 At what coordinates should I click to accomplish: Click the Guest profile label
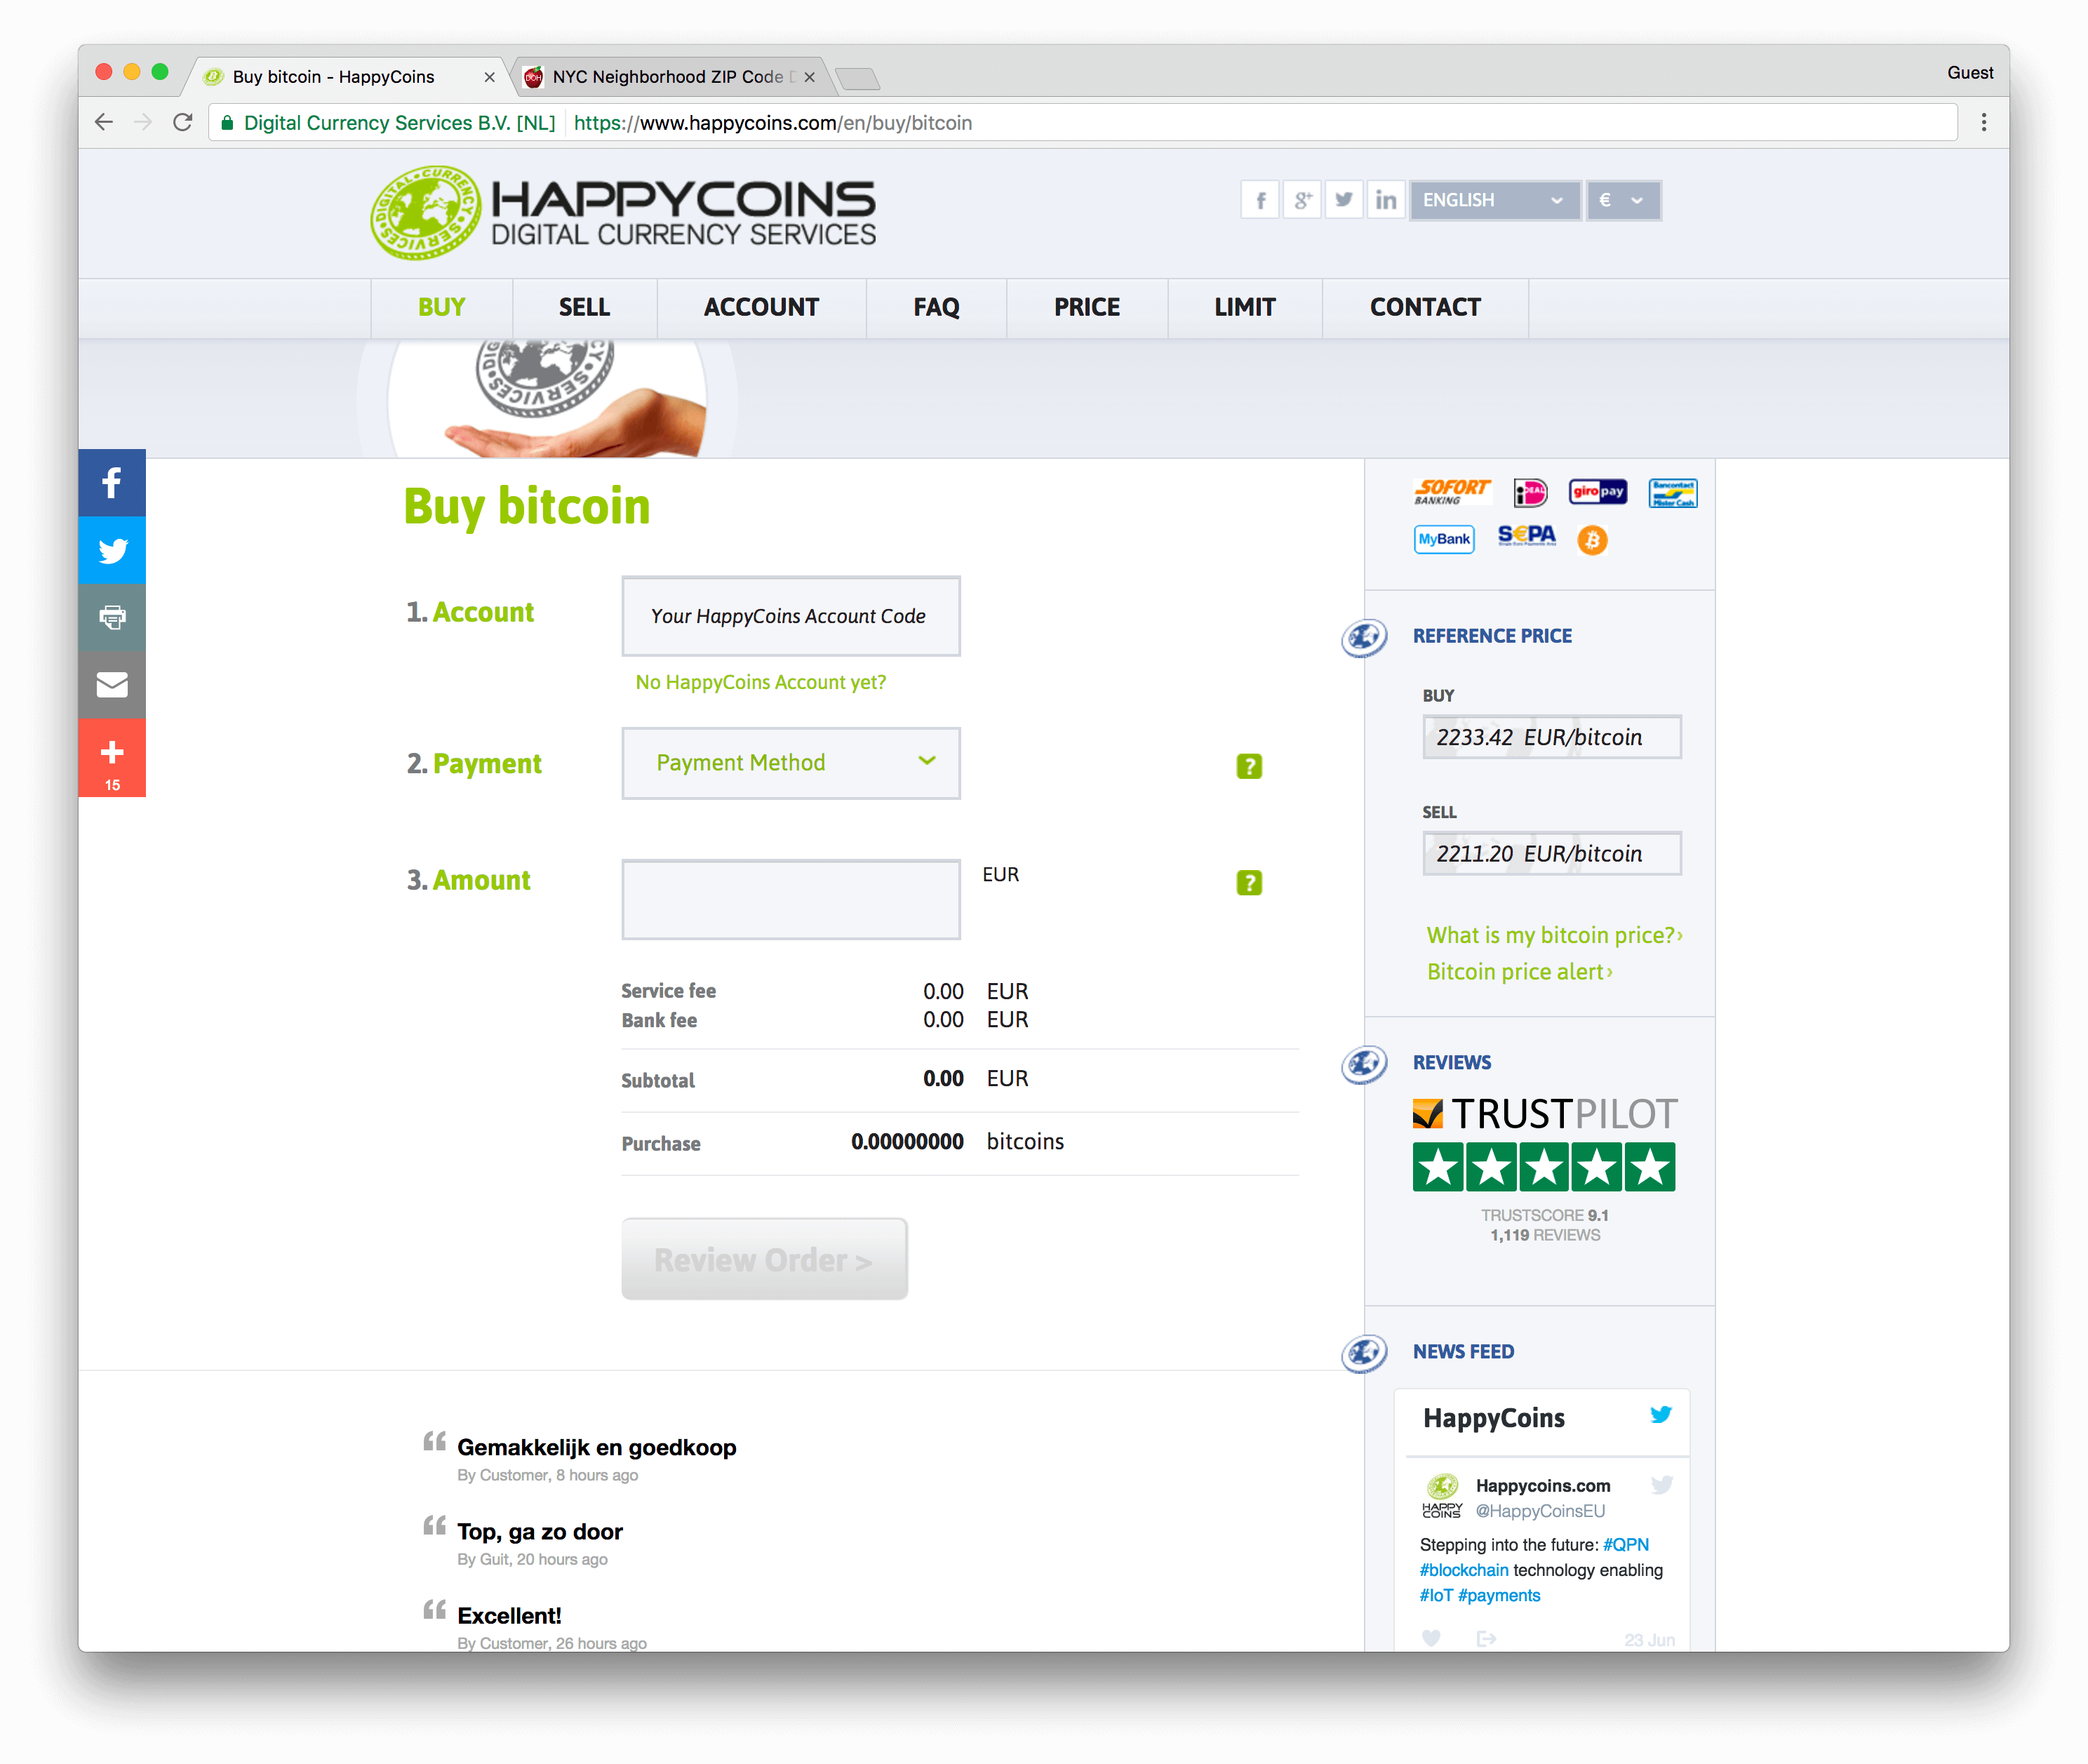[1970, 73]
